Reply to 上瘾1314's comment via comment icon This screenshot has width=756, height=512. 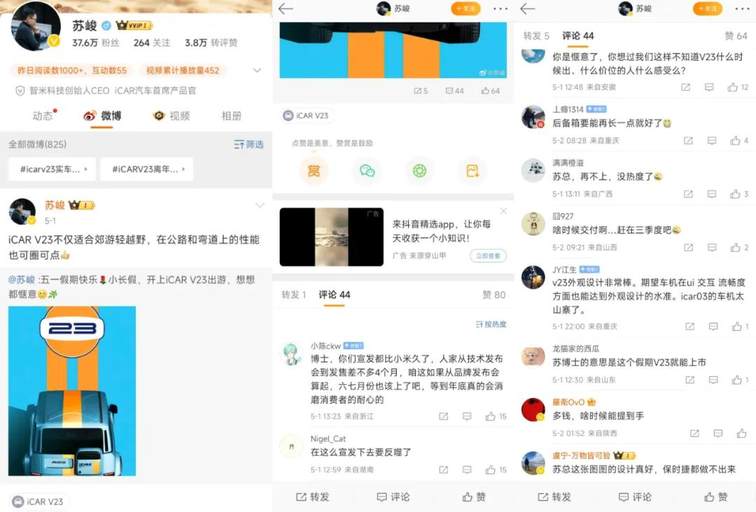tap(712, 140)
